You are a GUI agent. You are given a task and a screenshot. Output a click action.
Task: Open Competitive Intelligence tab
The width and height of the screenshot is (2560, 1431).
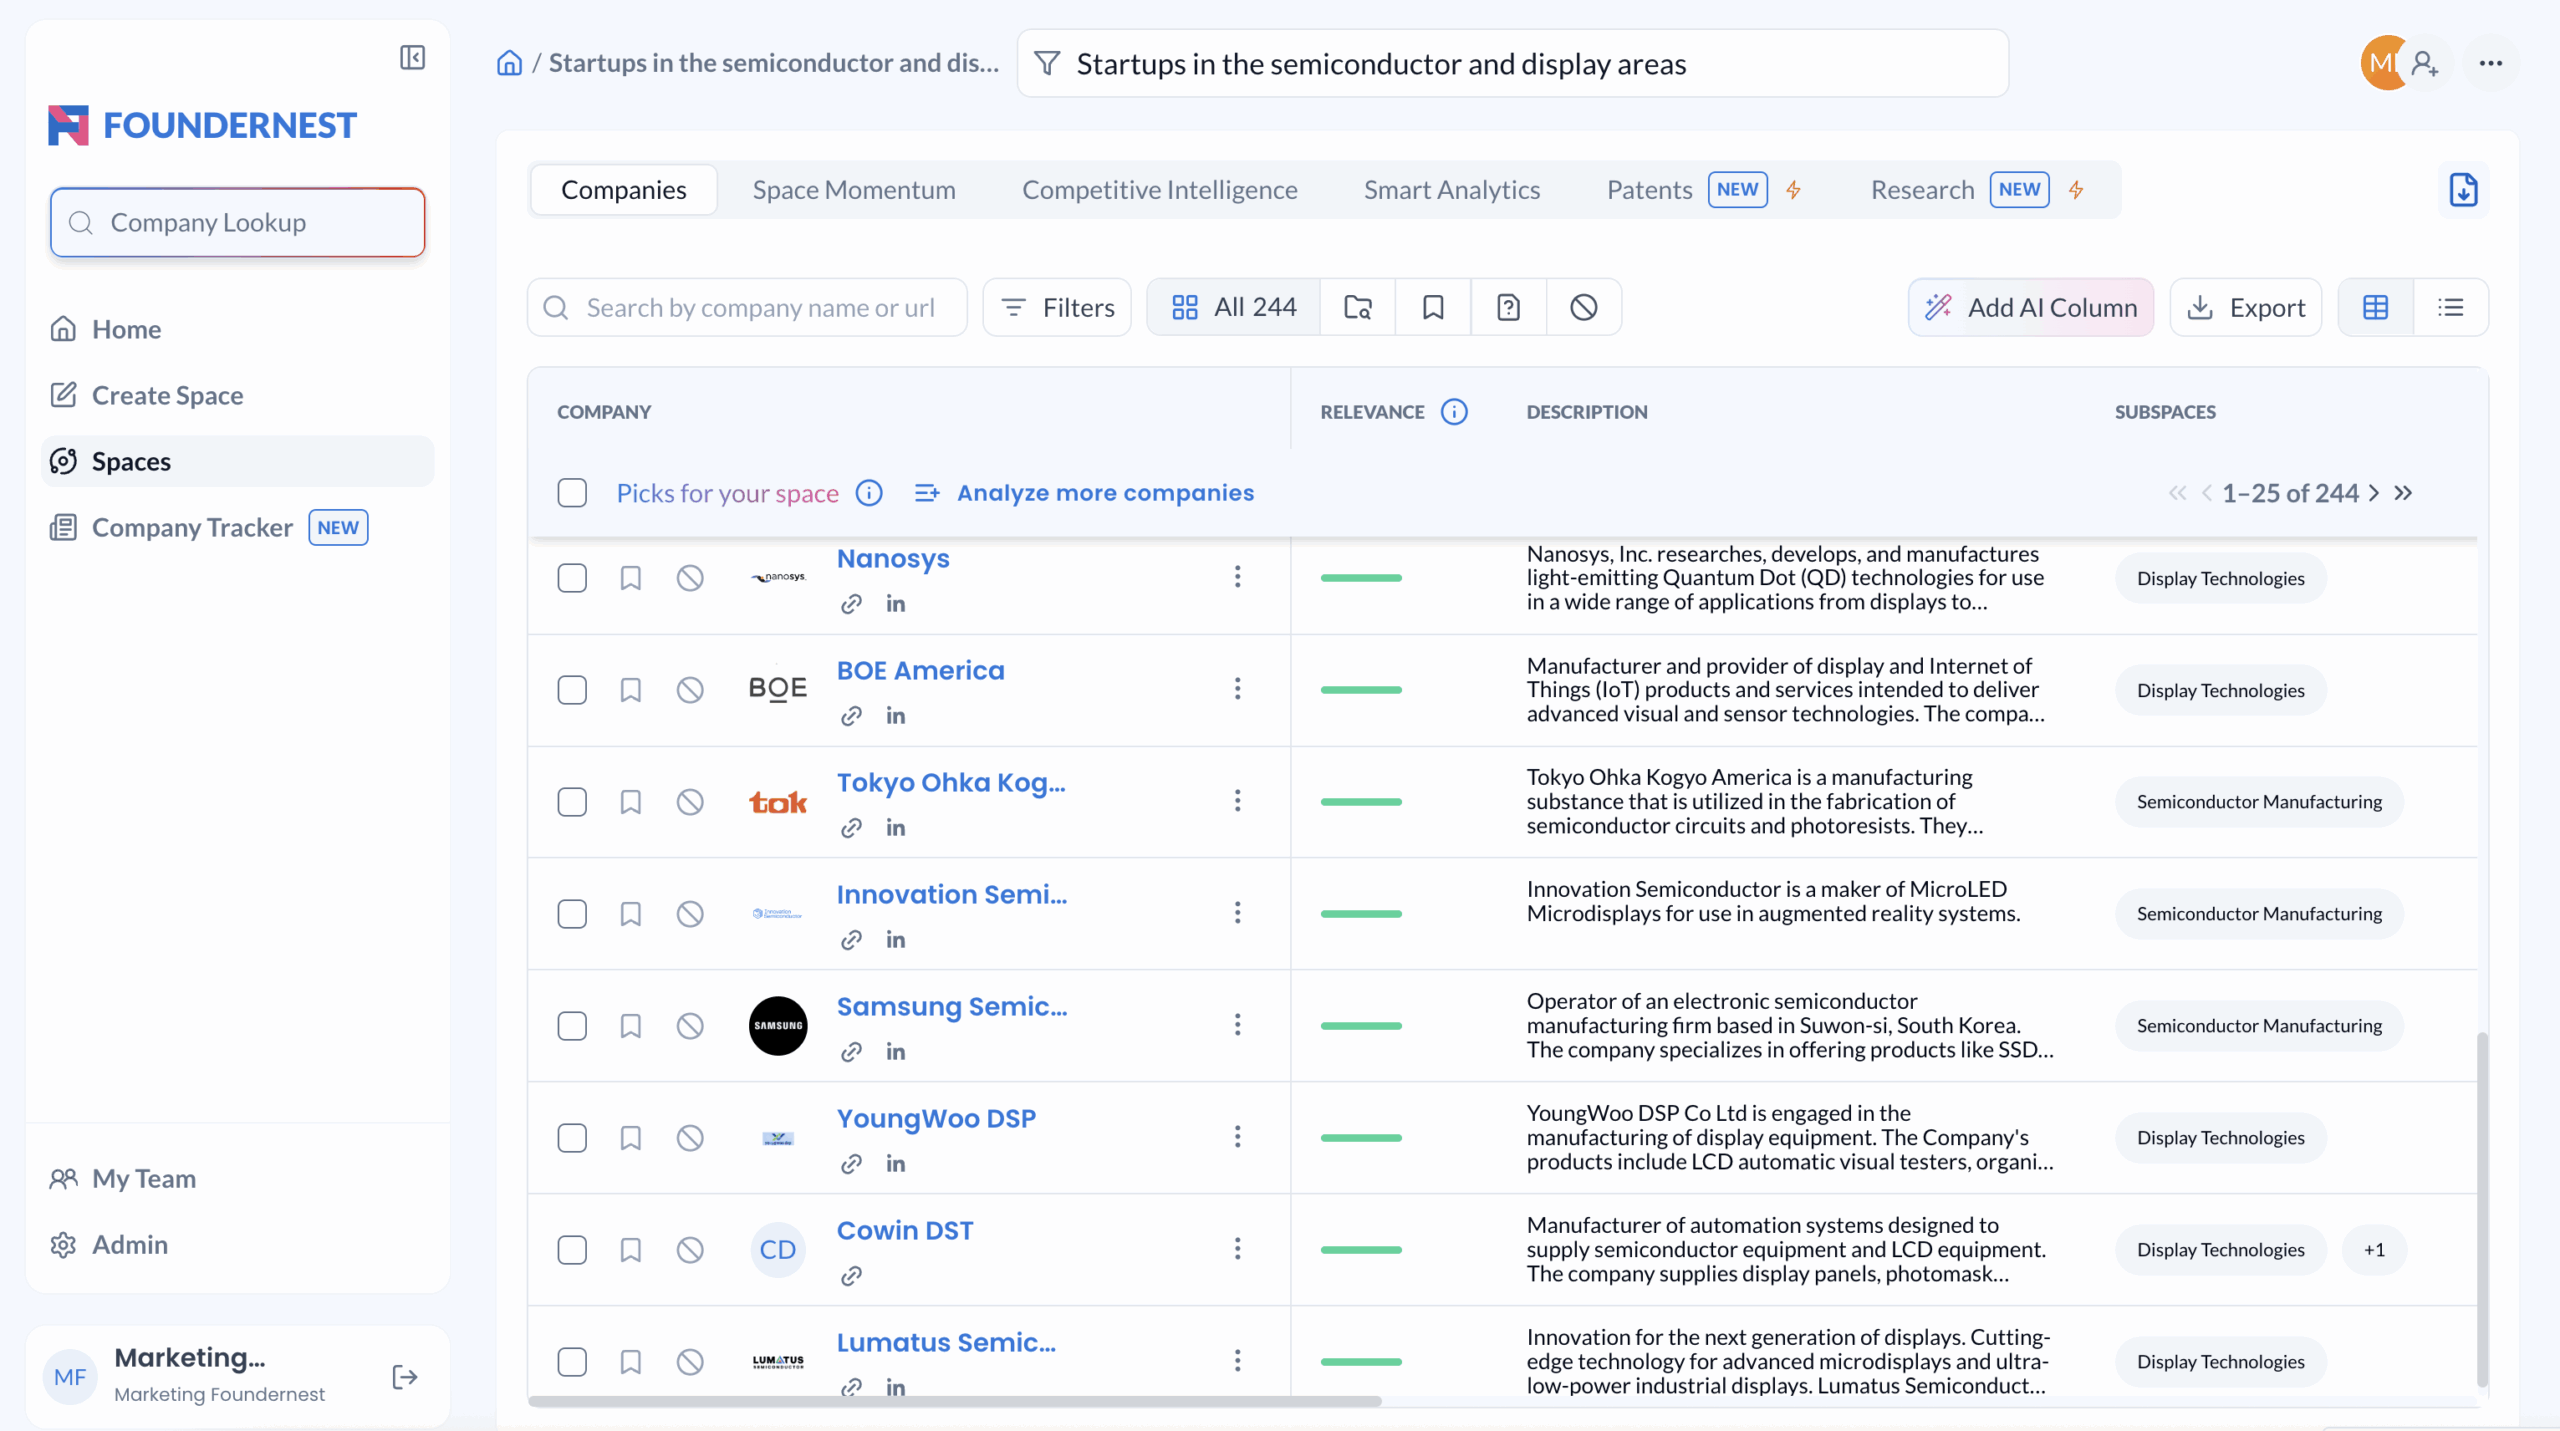coord(1160,190)
